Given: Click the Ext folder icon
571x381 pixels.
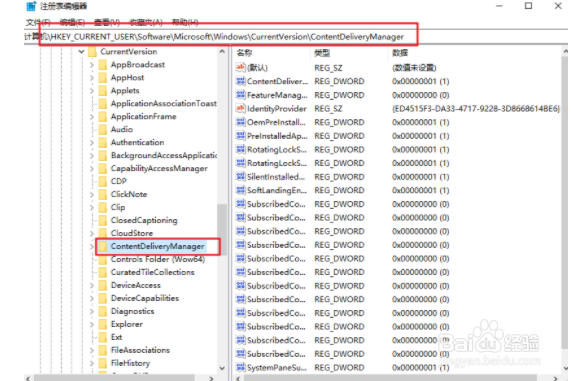Looking at the screenshot, I should pos(103,337).
